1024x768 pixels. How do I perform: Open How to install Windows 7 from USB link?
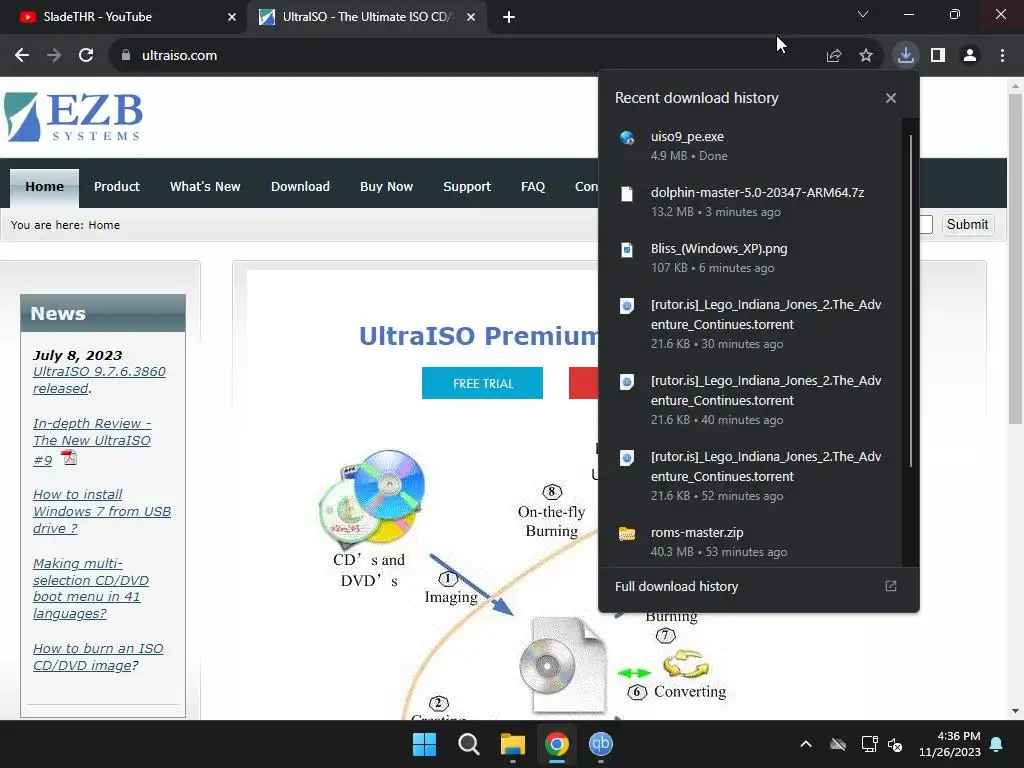pos(102,511)
